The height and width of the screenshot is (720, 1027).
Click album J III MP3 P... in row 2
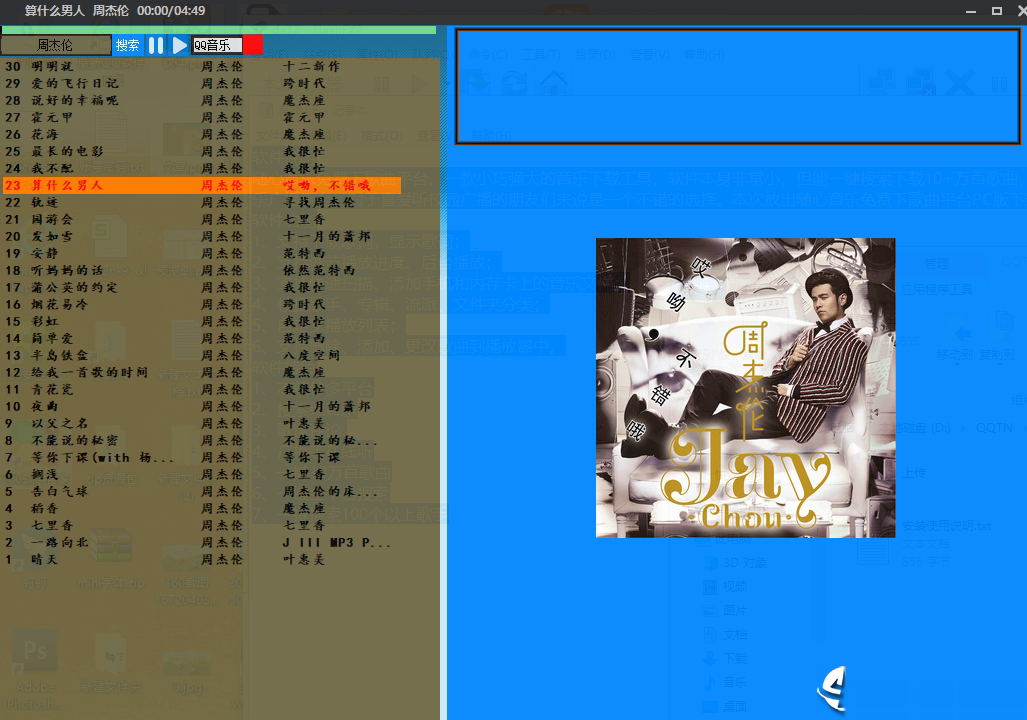(x=337, y=542)
